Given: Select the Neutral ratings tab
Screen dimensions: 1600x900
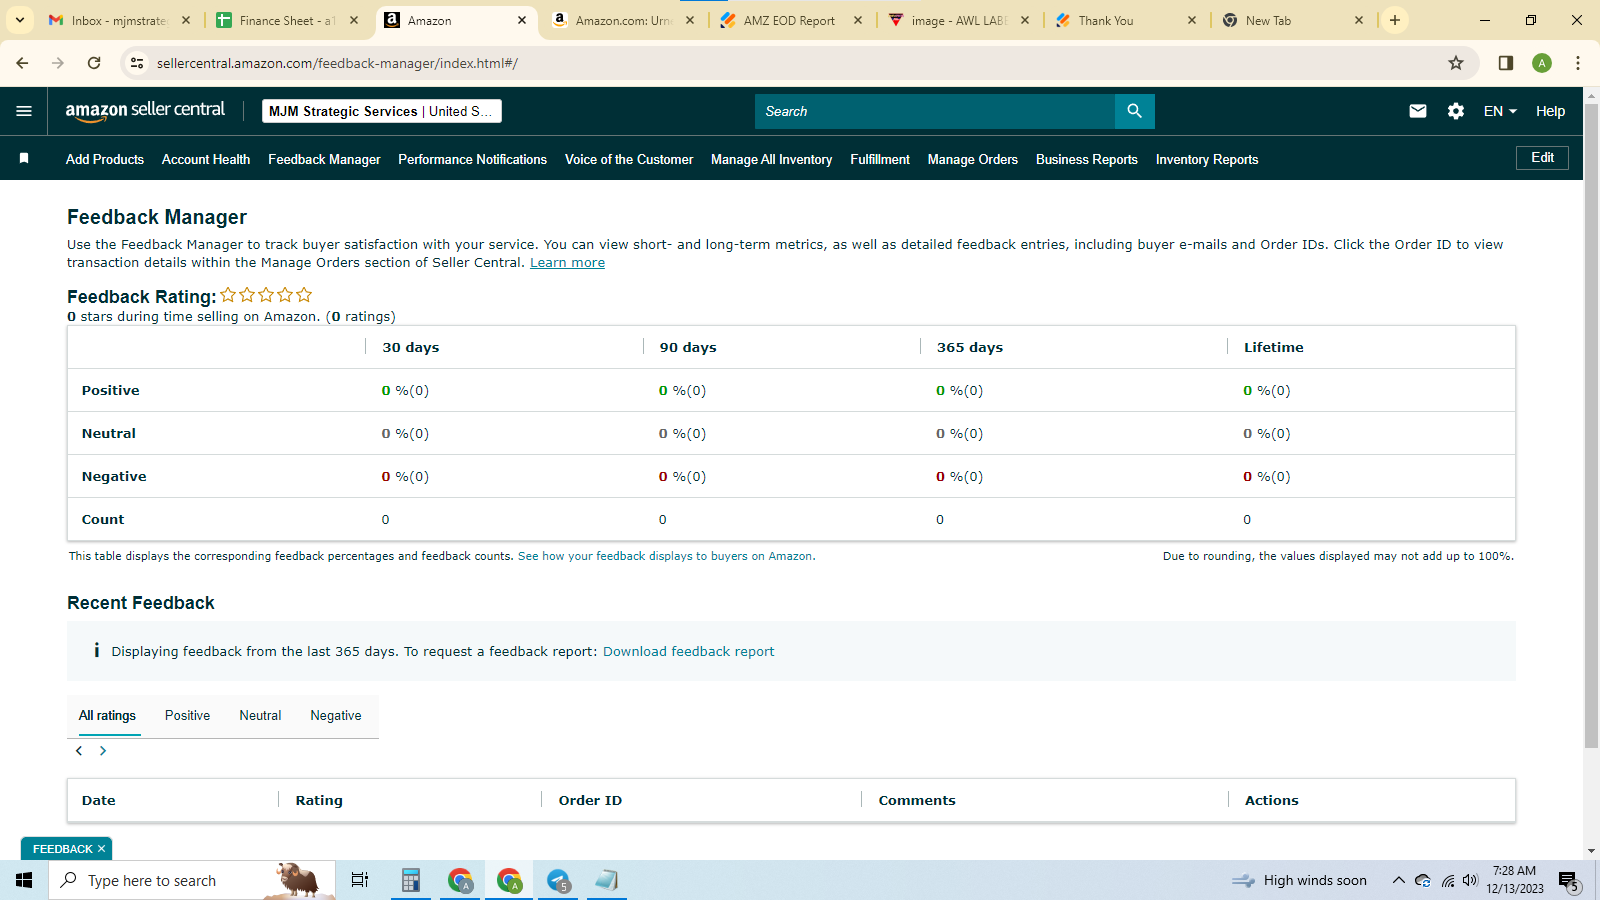Looking at the screenshot, I should [260, 715].
